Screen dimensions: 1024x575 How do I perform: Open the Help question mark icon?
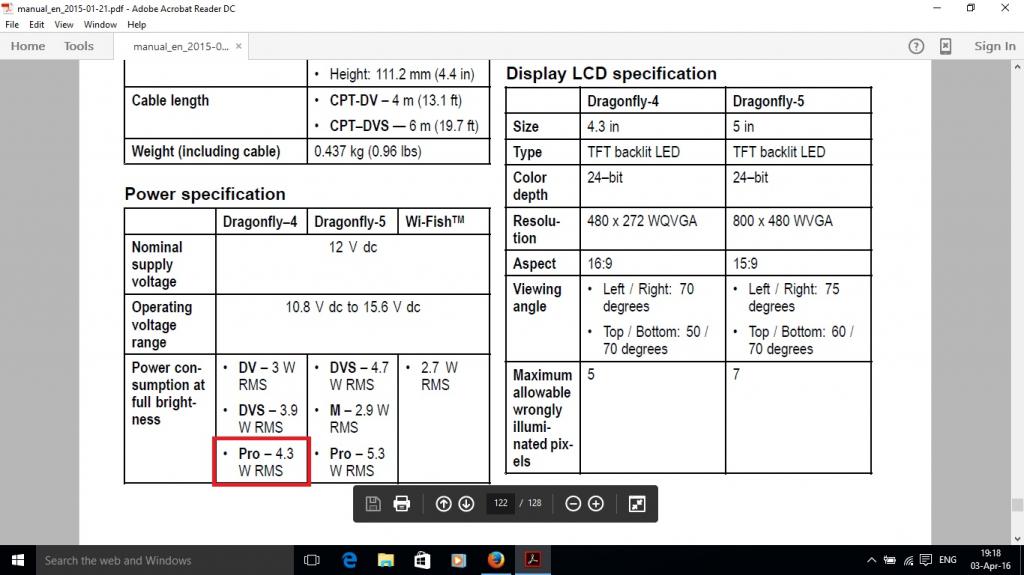(x=916, y=46)
